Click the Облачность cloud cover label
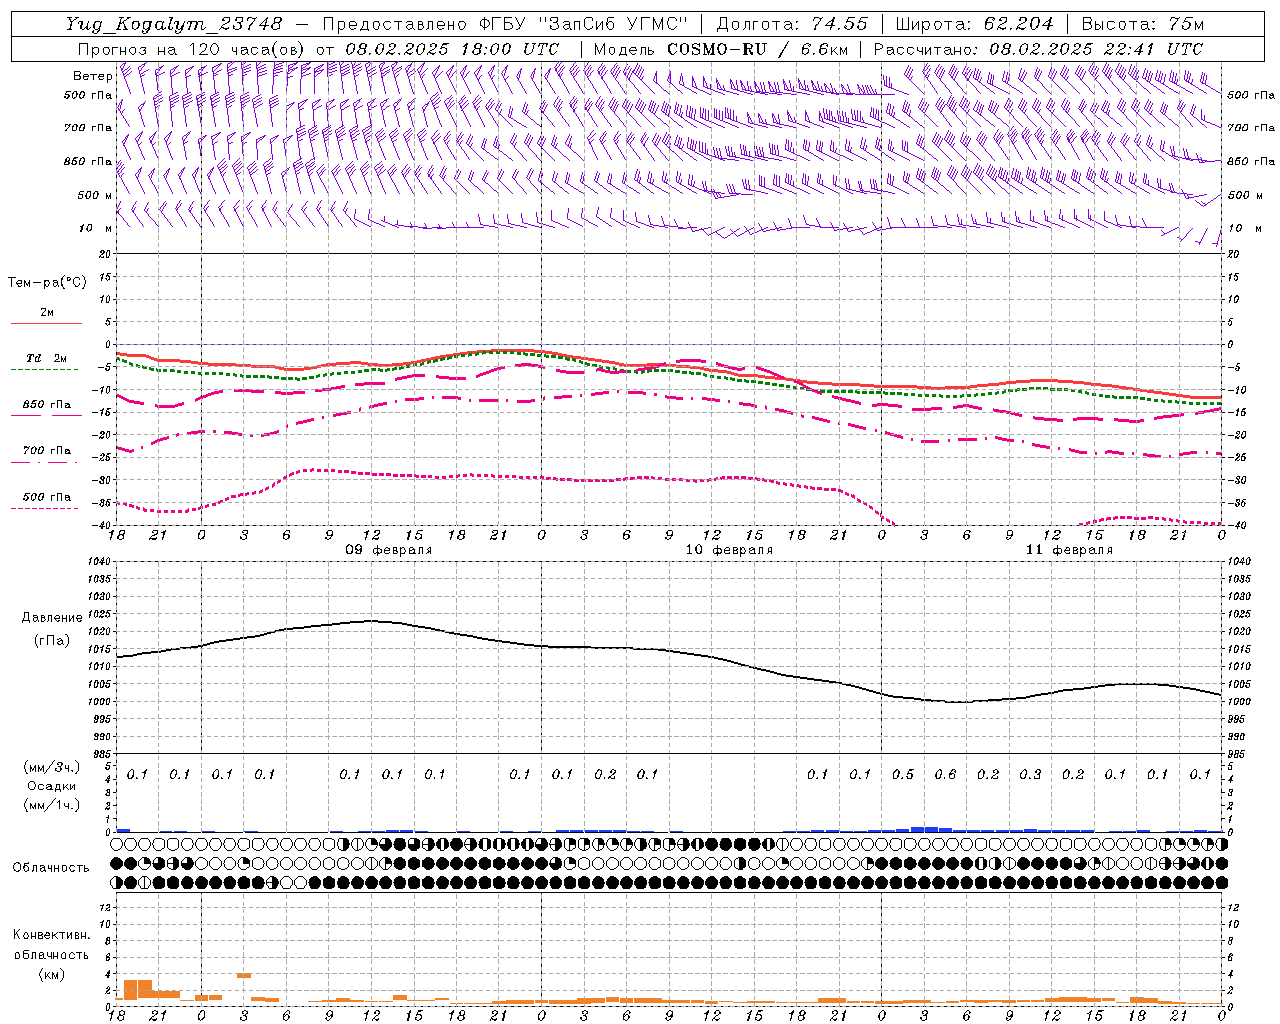 point(51,868)
